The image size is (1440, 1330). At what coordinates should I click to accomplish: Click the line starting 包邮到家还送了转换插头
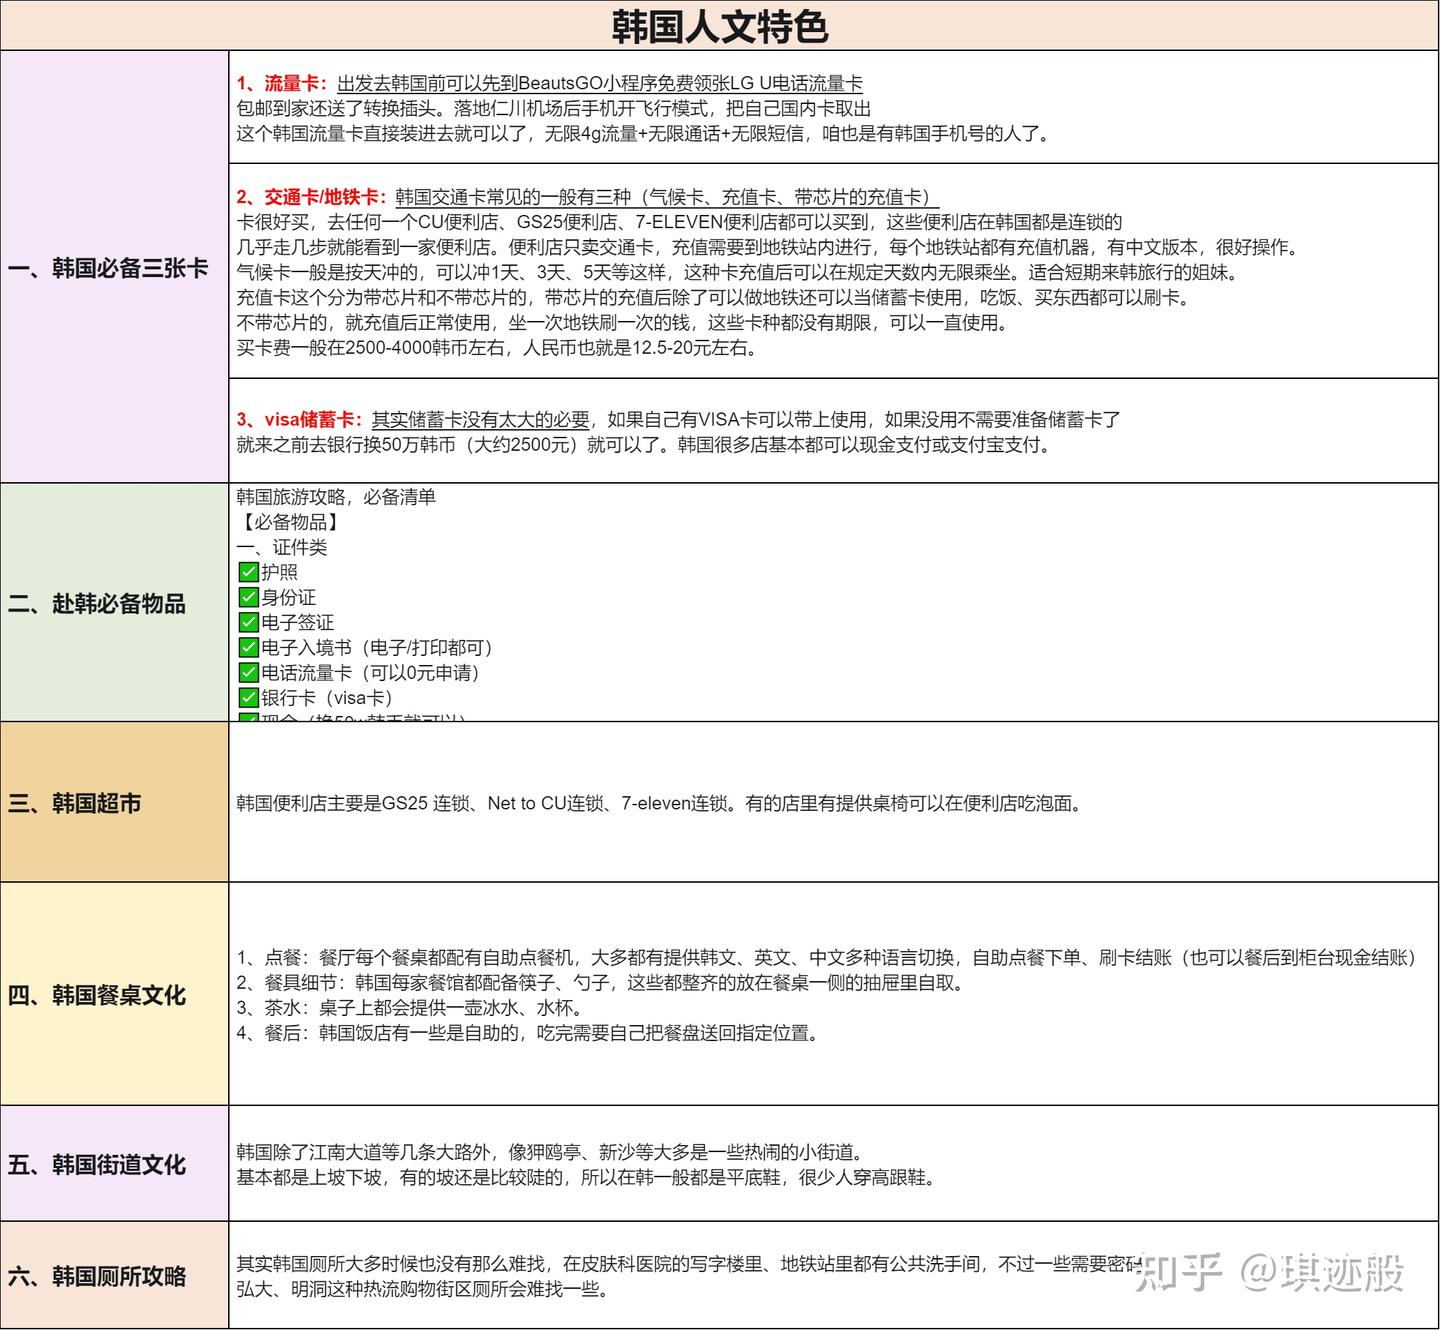(554, 109)
